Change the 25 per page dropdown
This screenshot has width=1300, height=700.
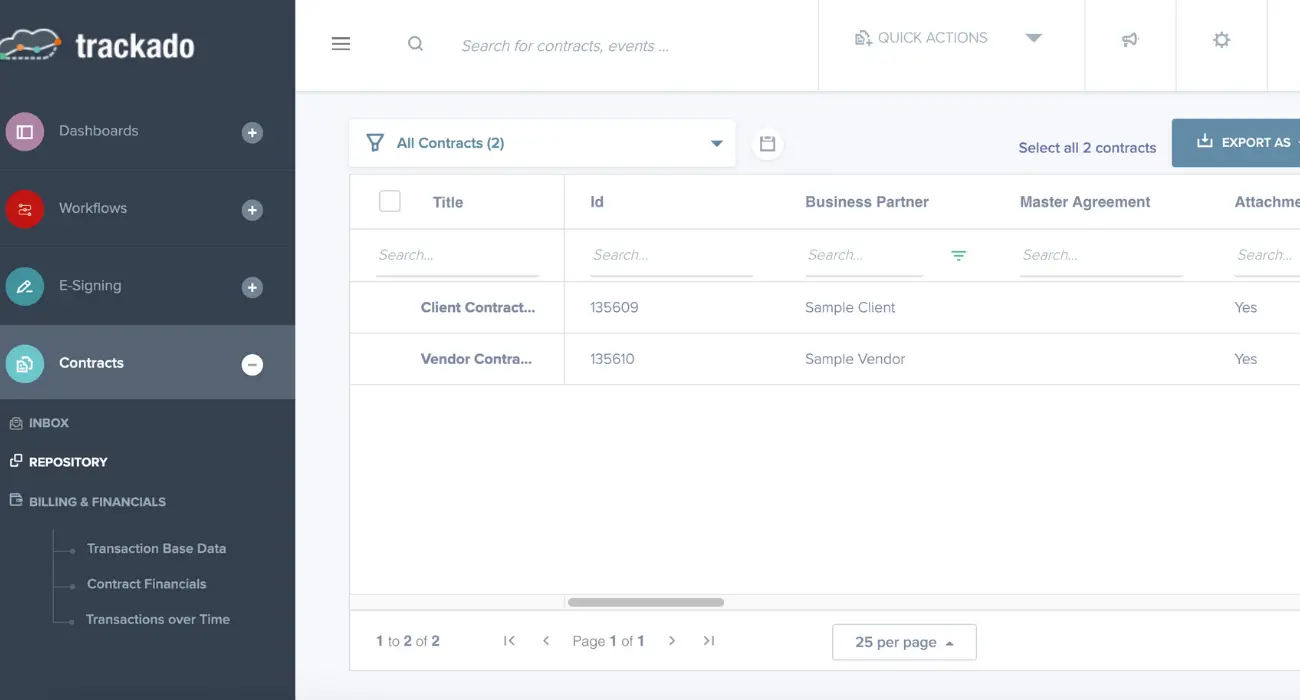click(903, 642)
